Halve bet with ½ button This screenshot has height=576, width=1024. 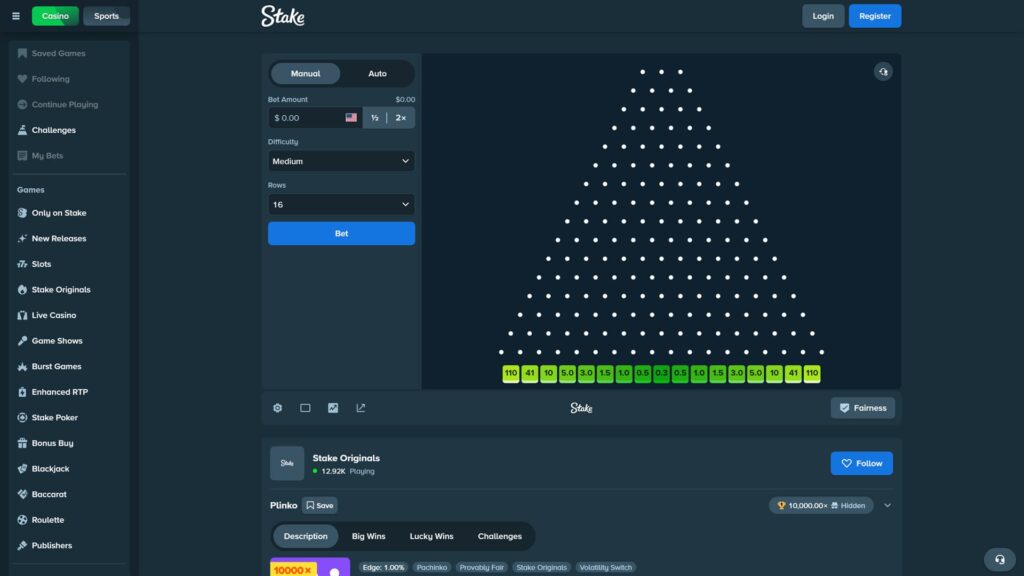click(x=375, y=118)
